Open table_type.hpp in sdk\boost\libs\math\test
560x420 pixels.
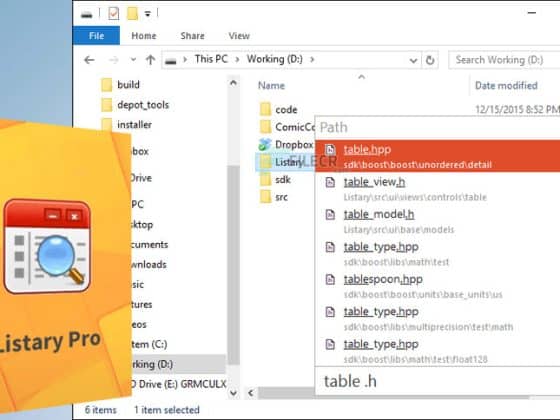click(x=438, y=254)
